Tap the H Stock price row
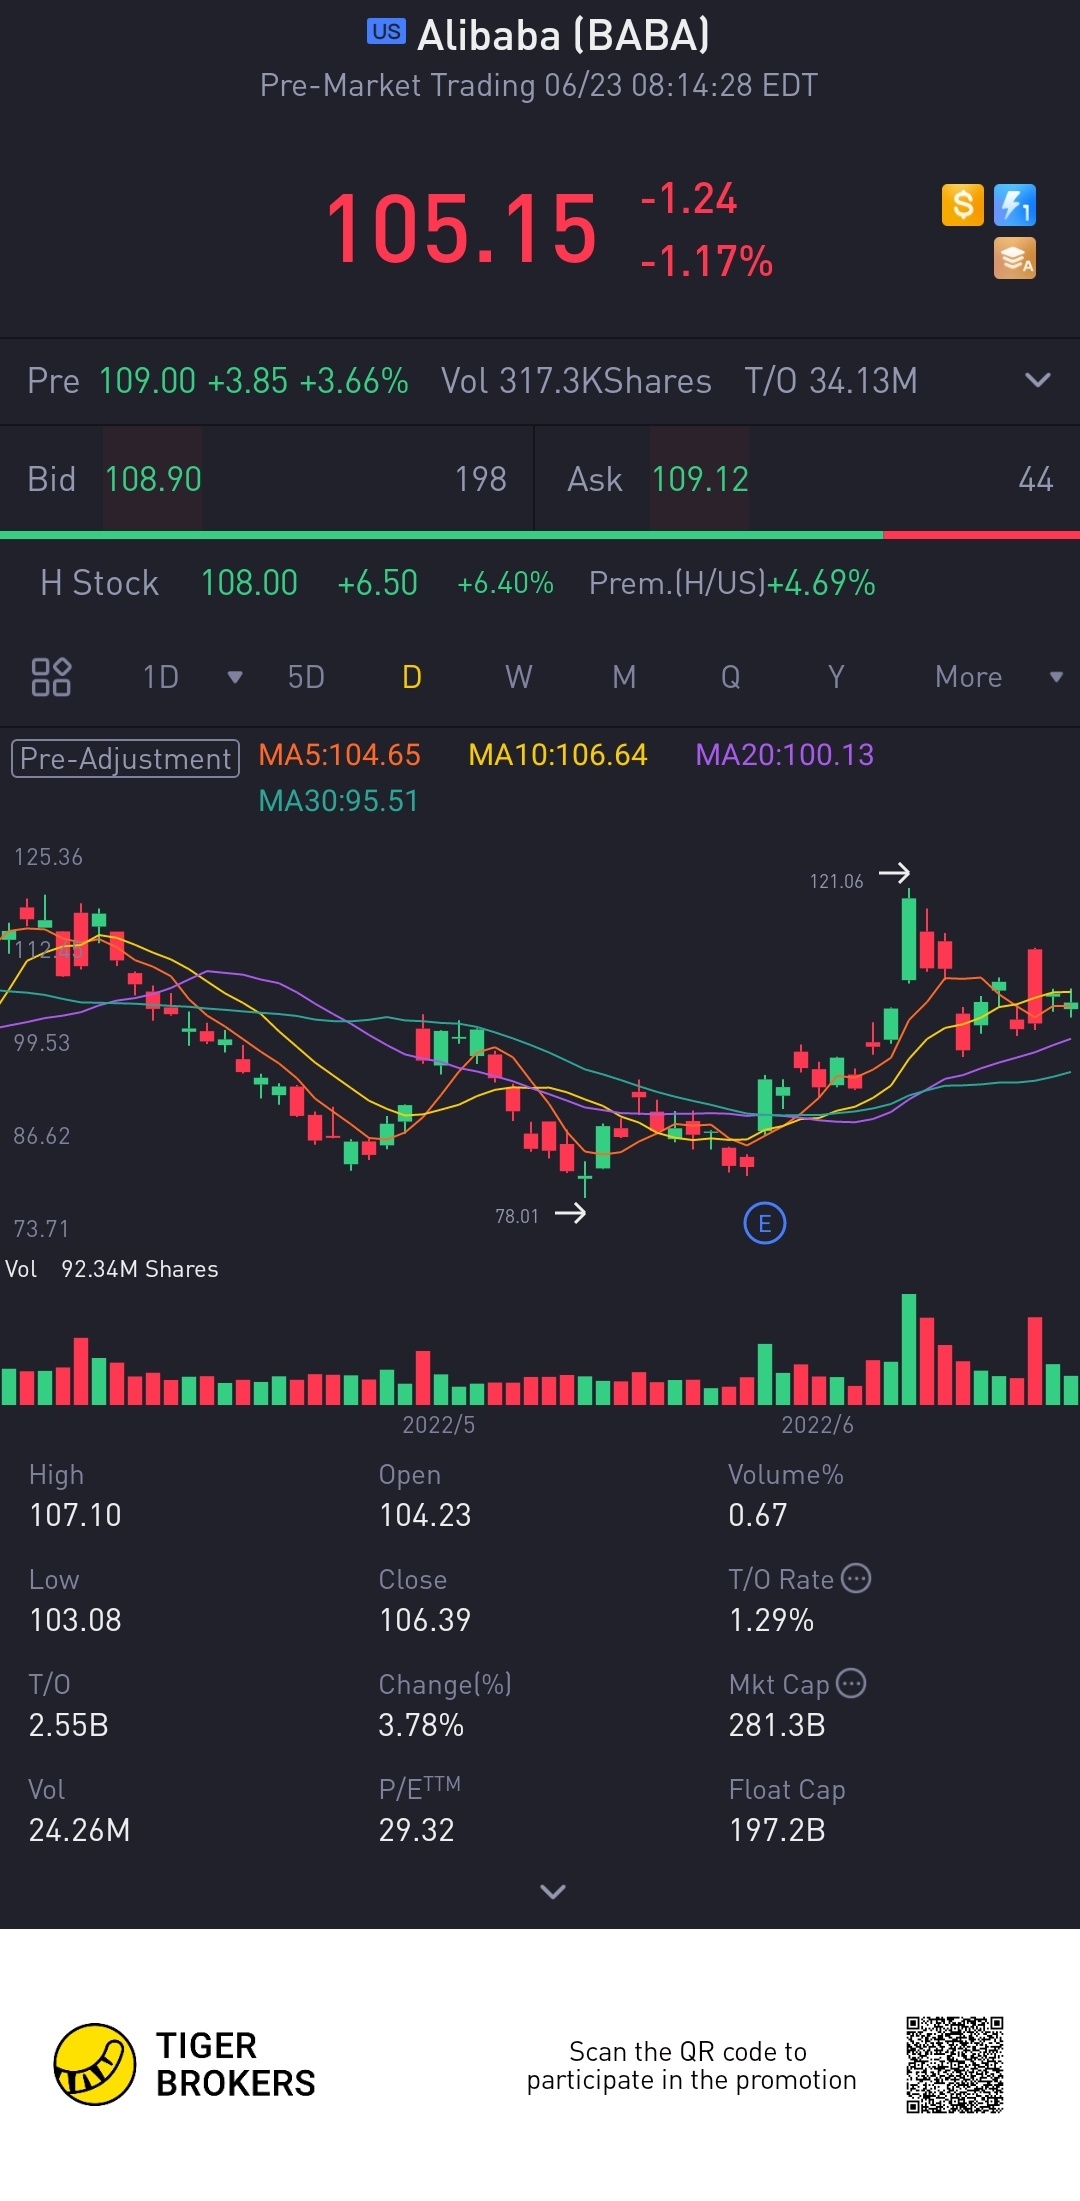This screenshot has height=2201, width=1080. pyautogui.click(x=540, y=583)
